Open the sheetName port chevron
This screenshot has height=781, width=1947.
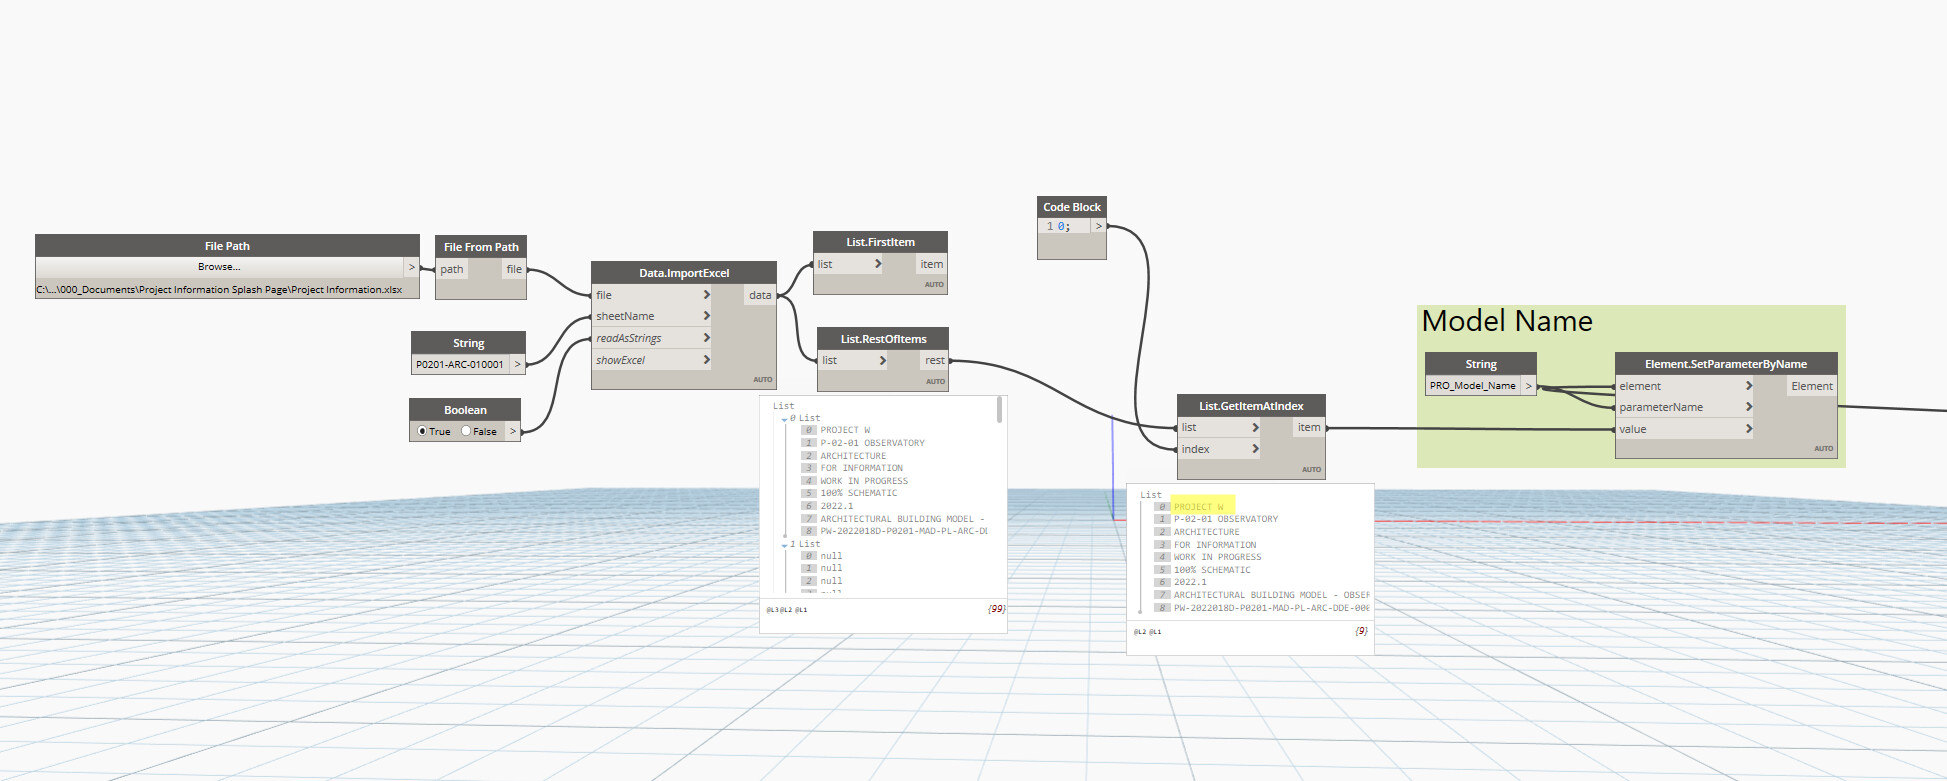[x=706, y=316]
